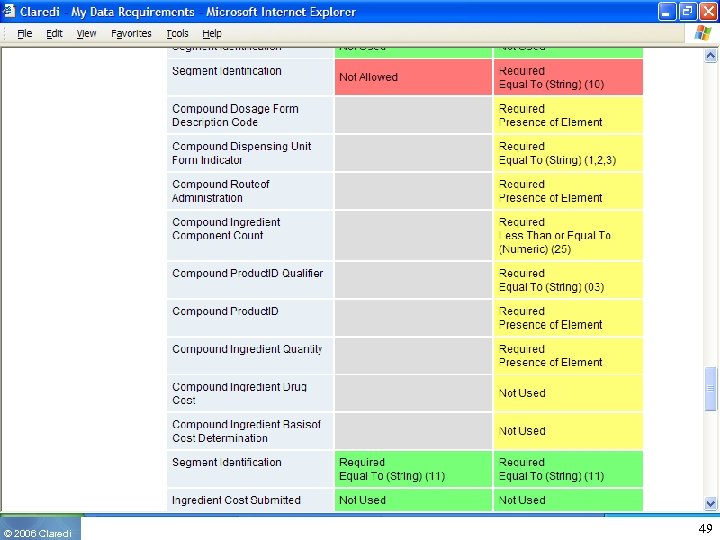
Task: Click 'Compound ProductID Qualifier' label
Action: (248, 273)
